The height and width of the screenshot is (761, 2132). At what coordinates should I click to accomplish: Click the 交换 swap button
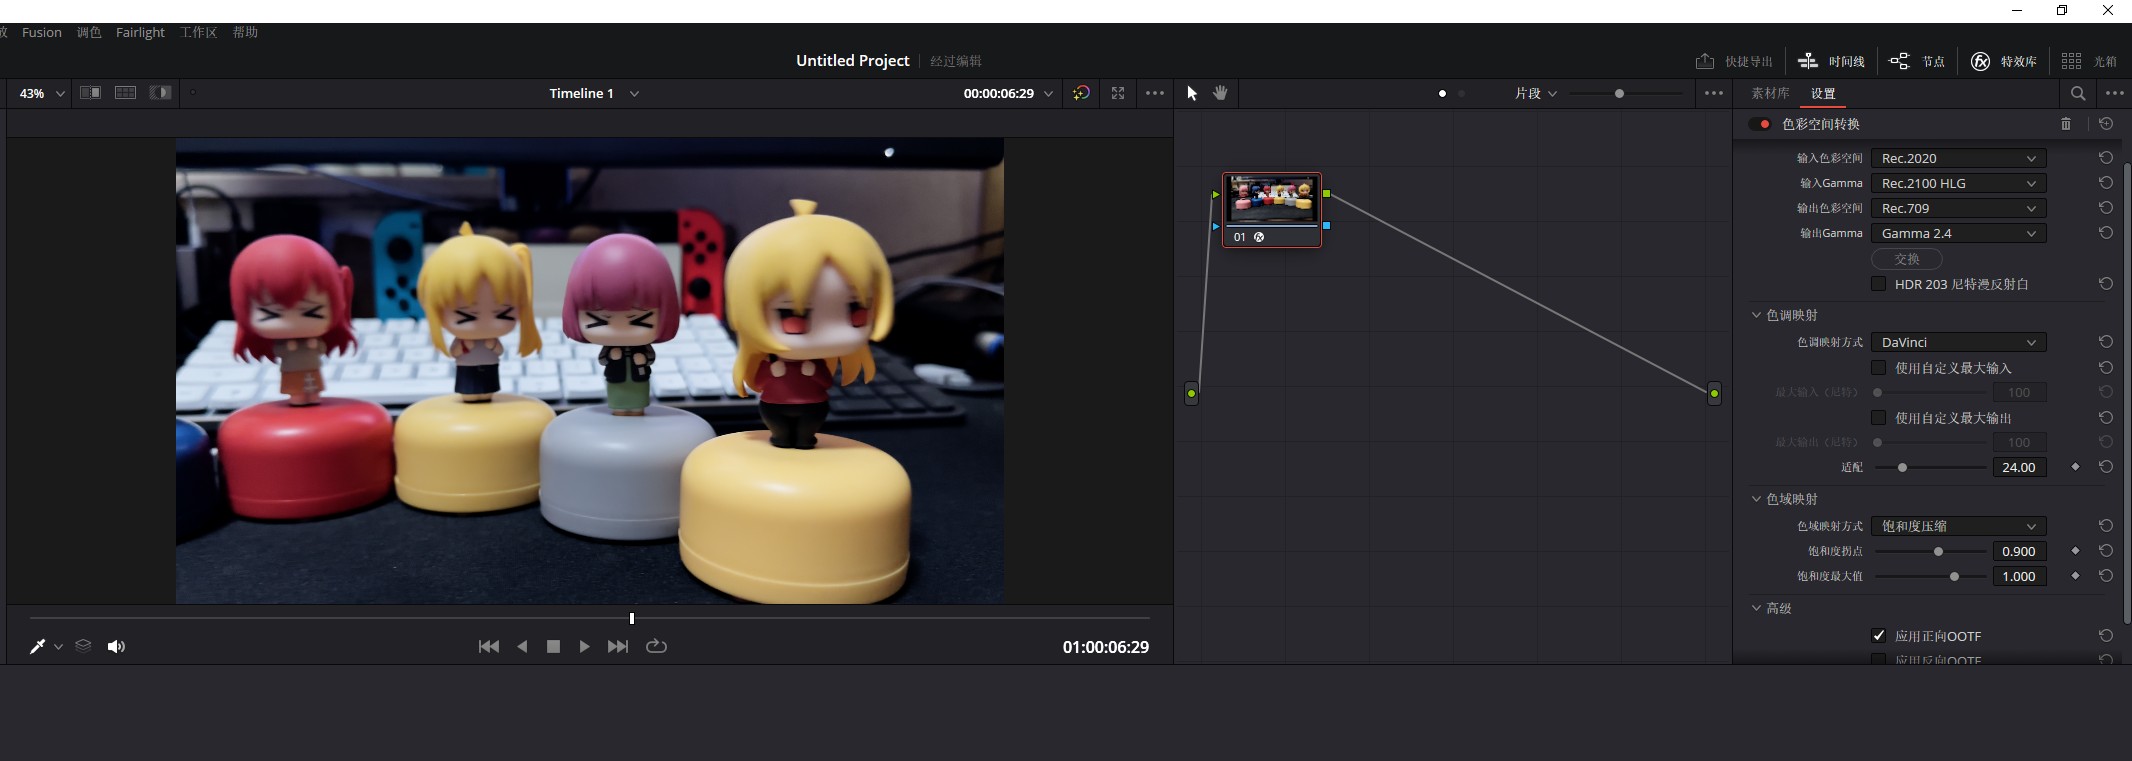[x=1907, y=259]
